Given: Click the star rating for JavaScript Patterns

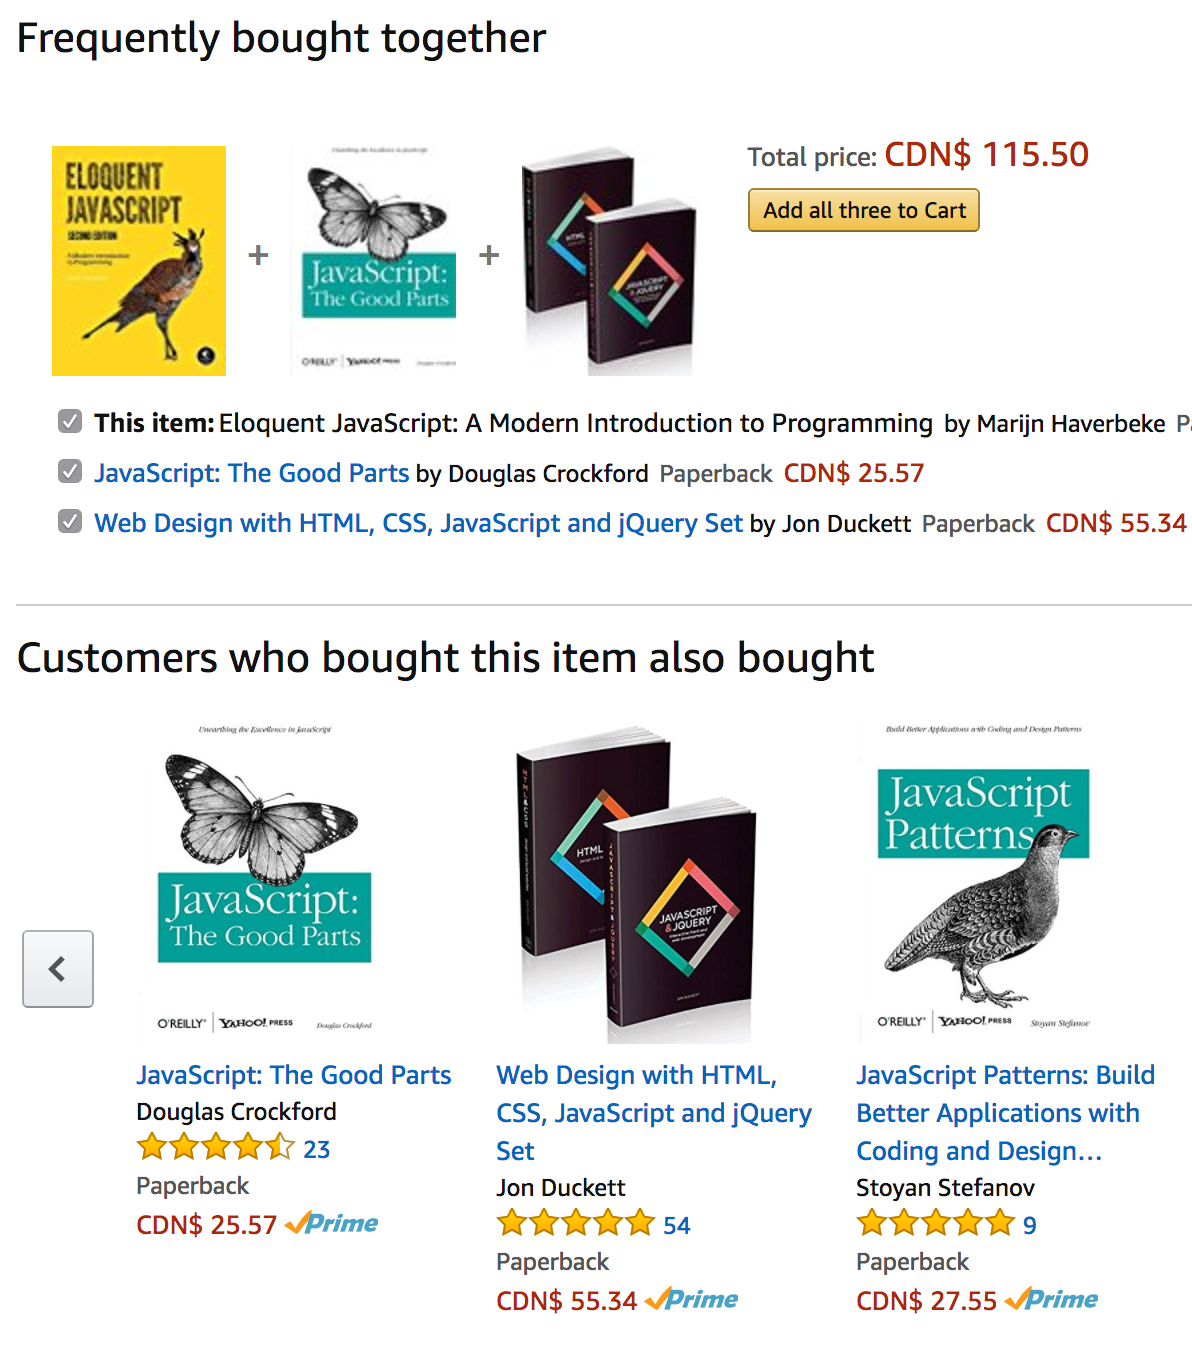Looking at the screenshot, I should coord(936,1224).
